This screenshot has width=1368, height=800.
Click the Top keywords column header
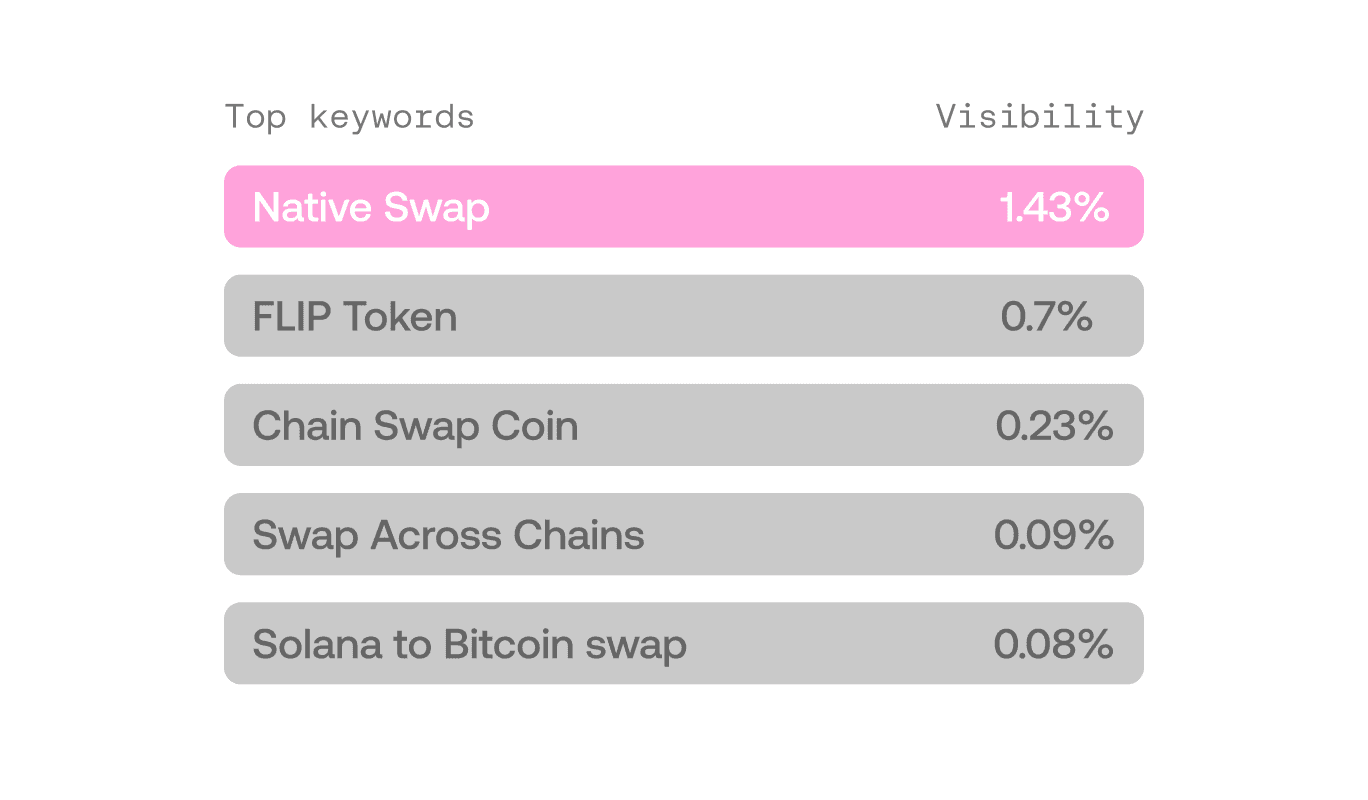point(349,117)
